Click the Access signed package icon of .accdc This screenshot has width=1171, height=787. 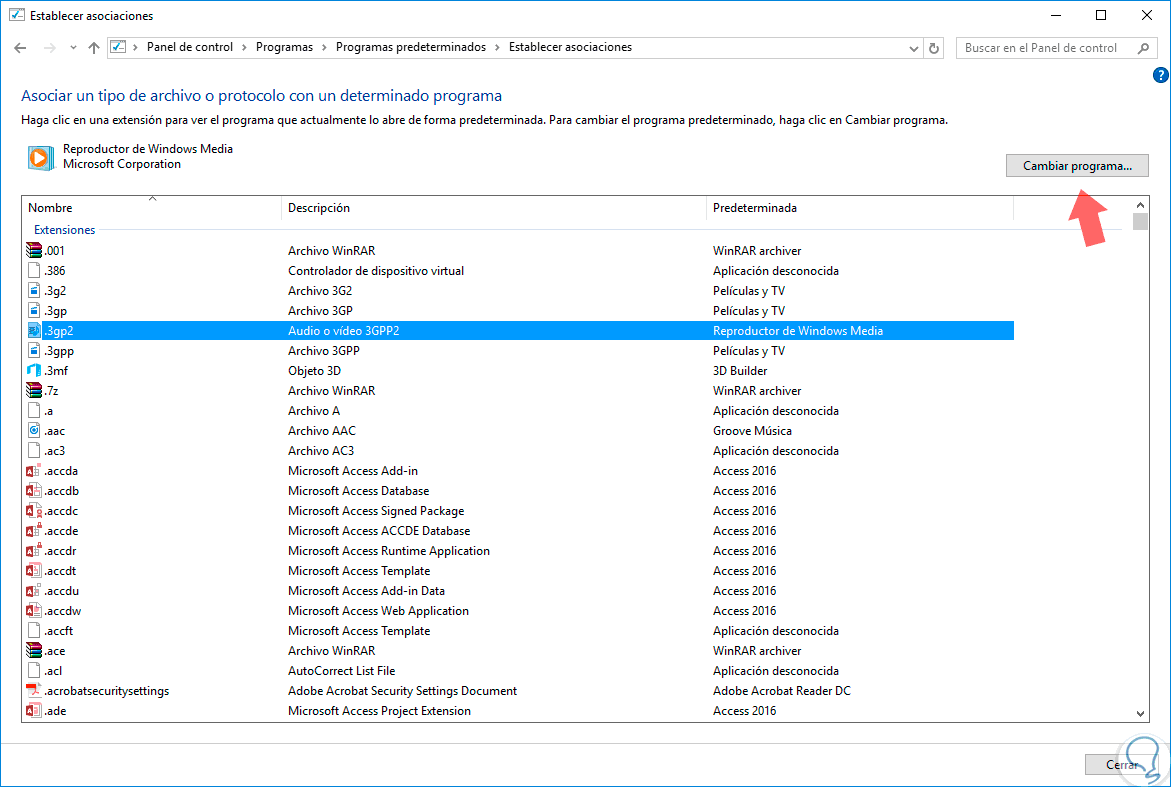tap(34, 511)
